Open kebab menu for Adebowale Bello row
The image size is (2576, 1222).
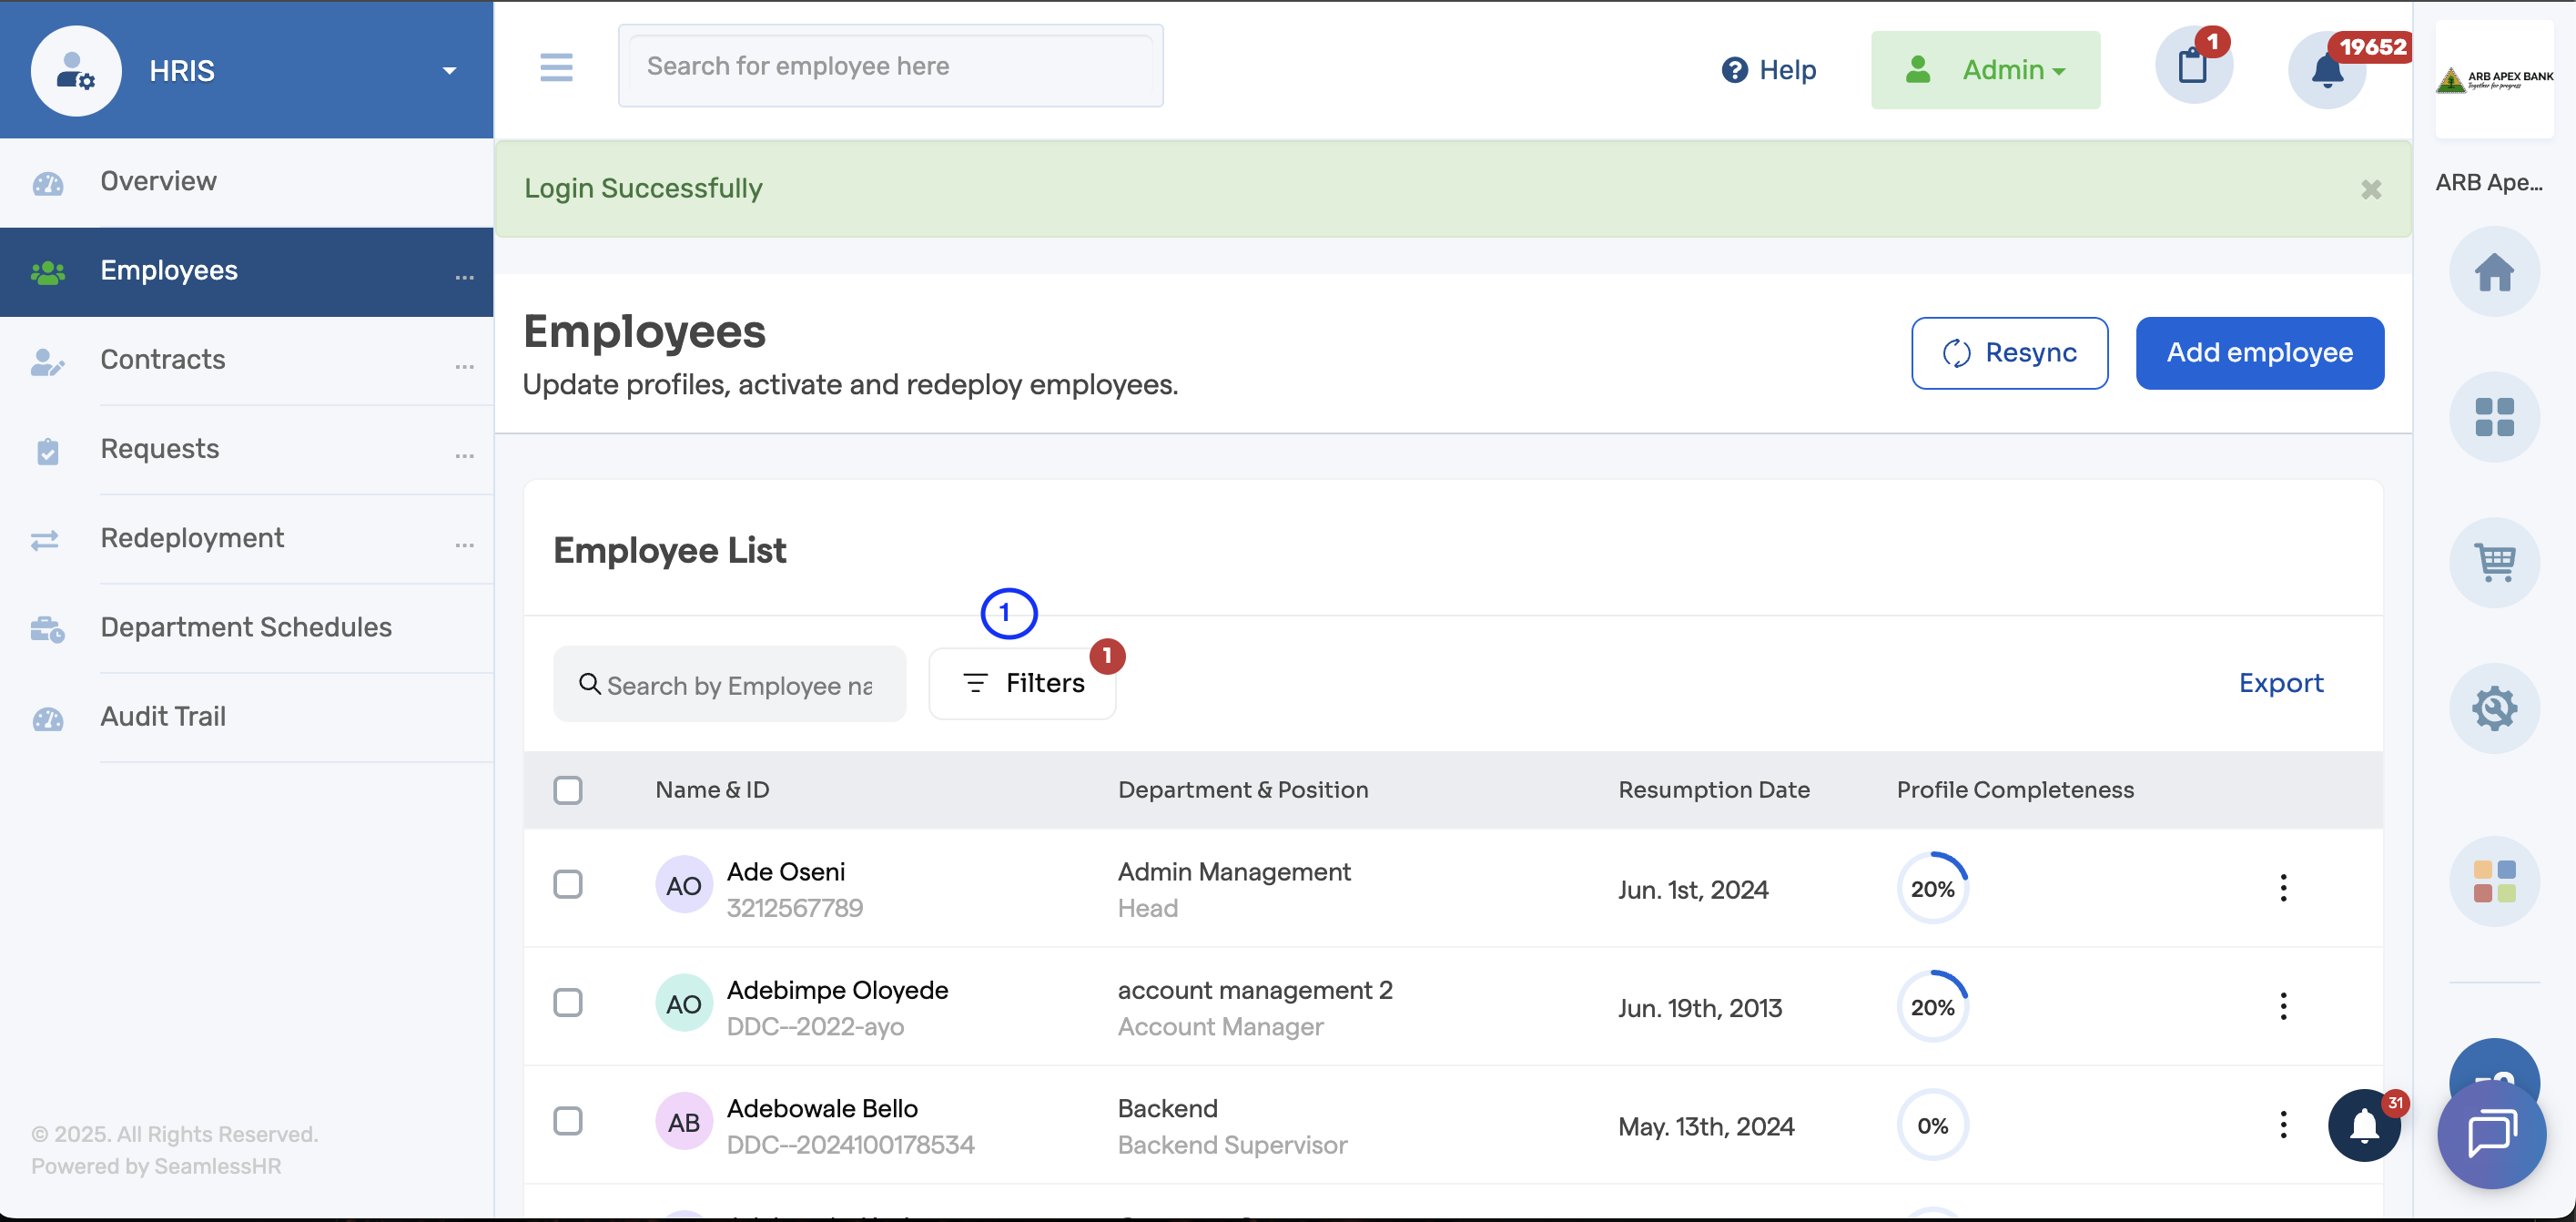pyautogui.click(x=2283, y=1124)
